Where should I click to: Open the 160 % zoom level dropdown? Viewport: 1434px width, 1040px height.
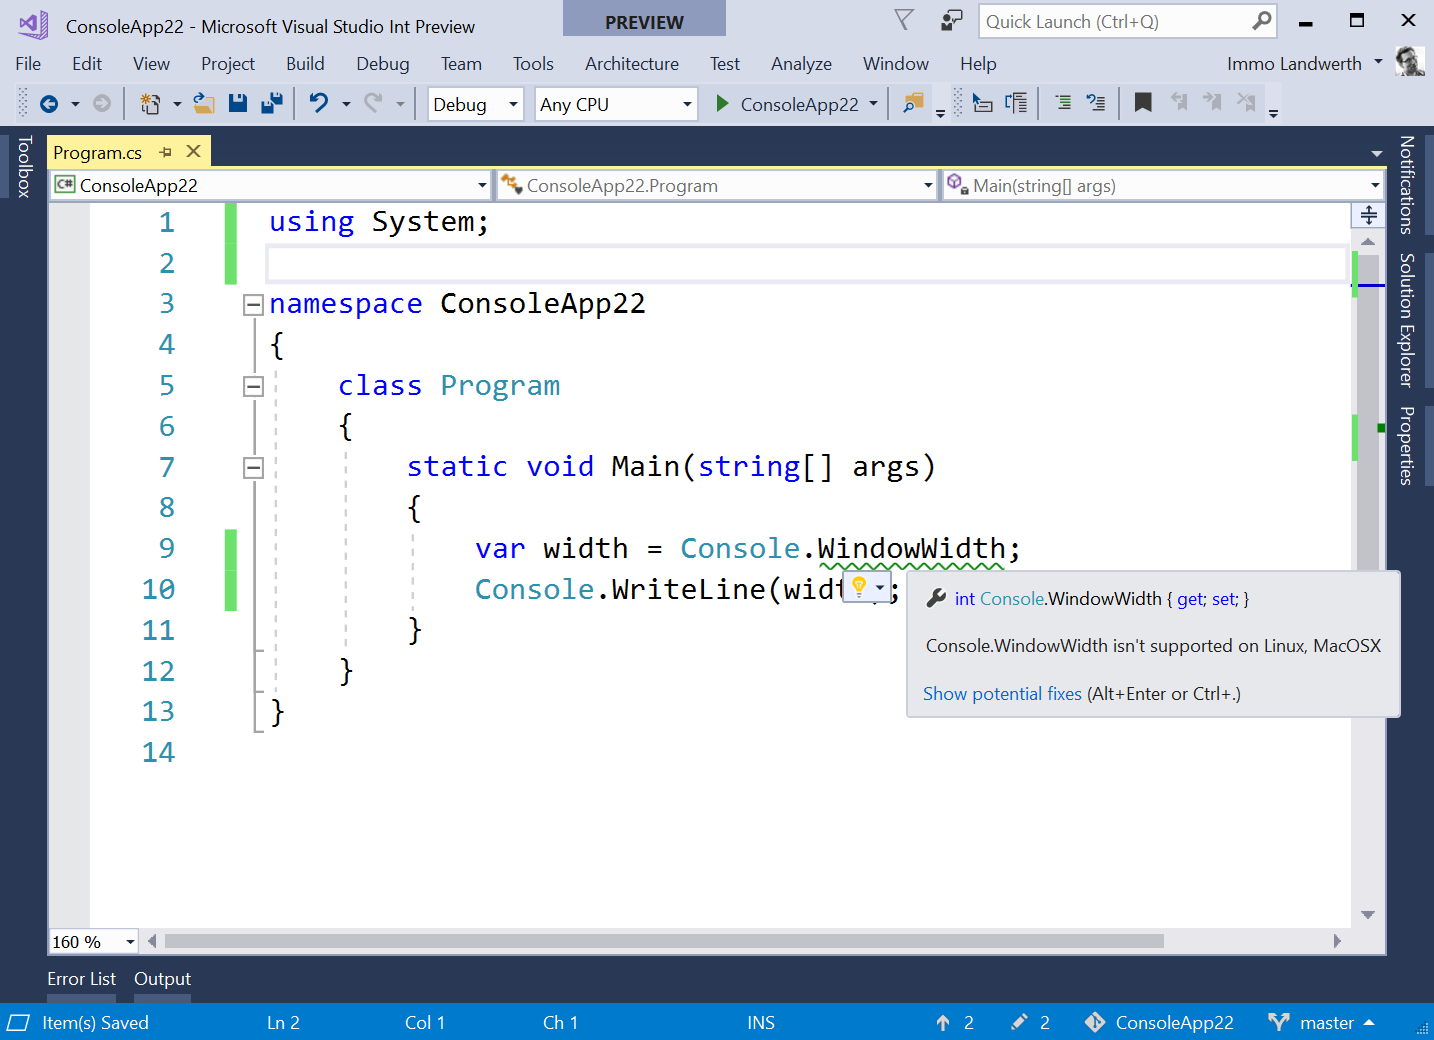(94, 942)
